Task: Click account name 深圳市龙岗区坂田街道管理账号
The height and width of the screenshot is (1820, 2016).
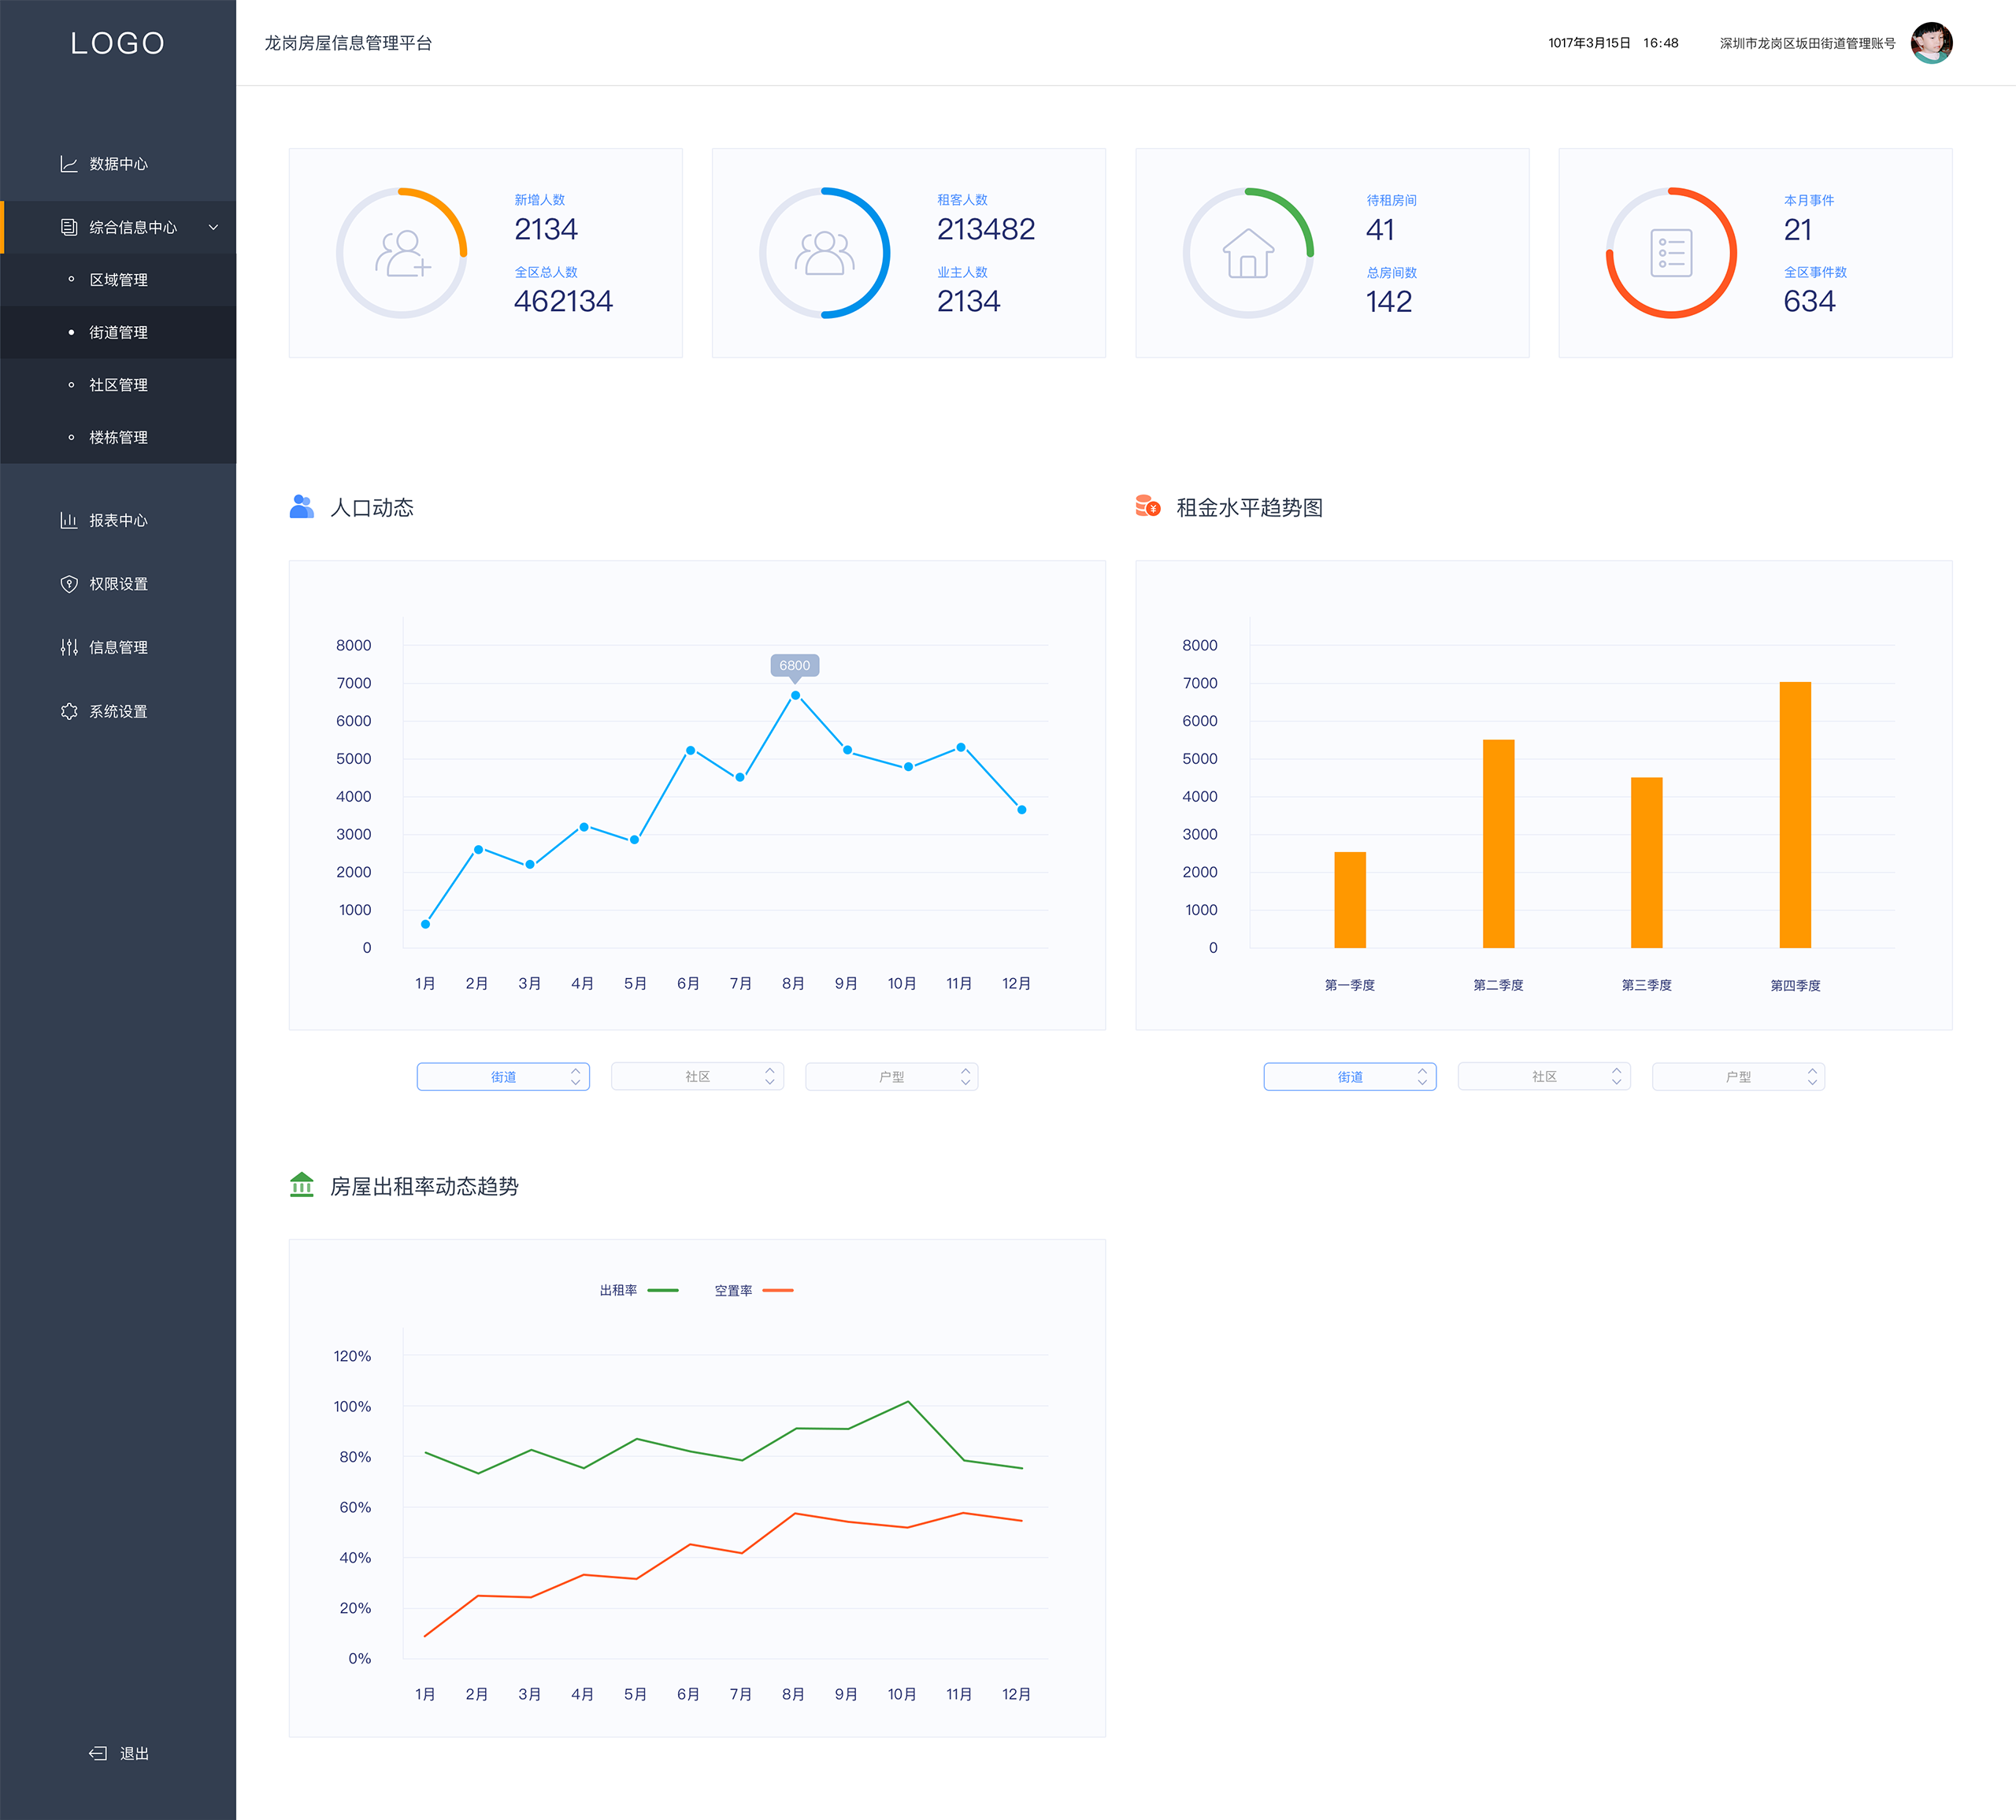Action: click(x=1807, y=43)
